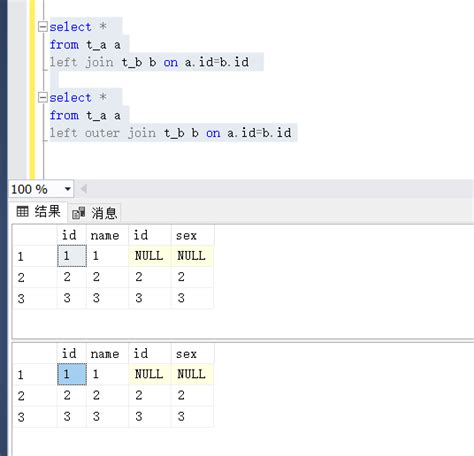Select second grid's 'name' column header
Screen dimensions: 474x456
(x=107, y=354)
